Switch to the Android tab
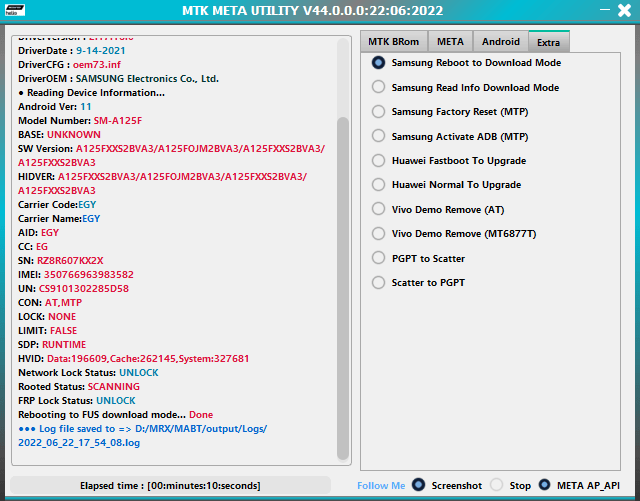640x501 pixels. (x=501, y=42)
